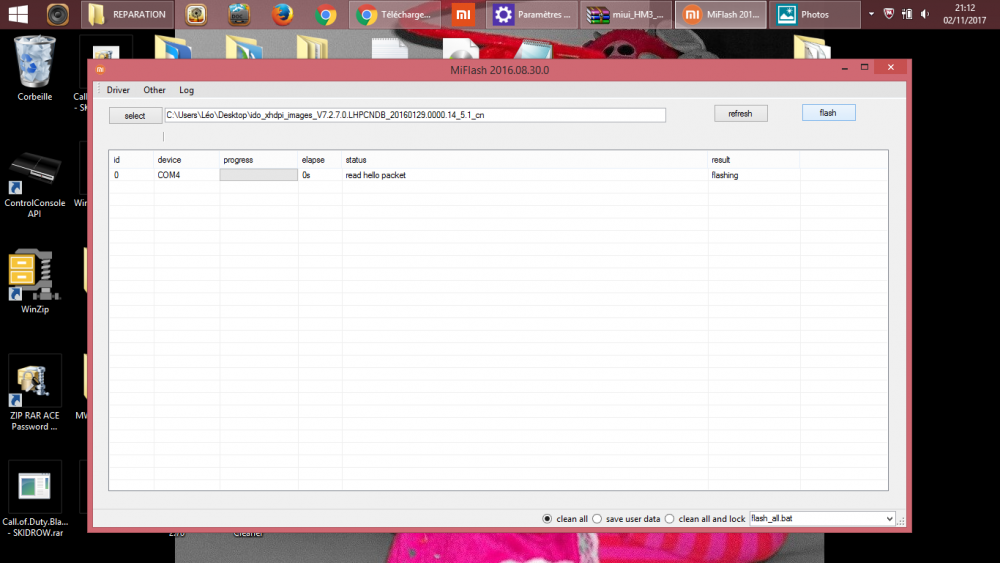Screen dimensions: 1000x563
Task: Open the Log menu
Action: pyautogui.click(x=186, y=90)
